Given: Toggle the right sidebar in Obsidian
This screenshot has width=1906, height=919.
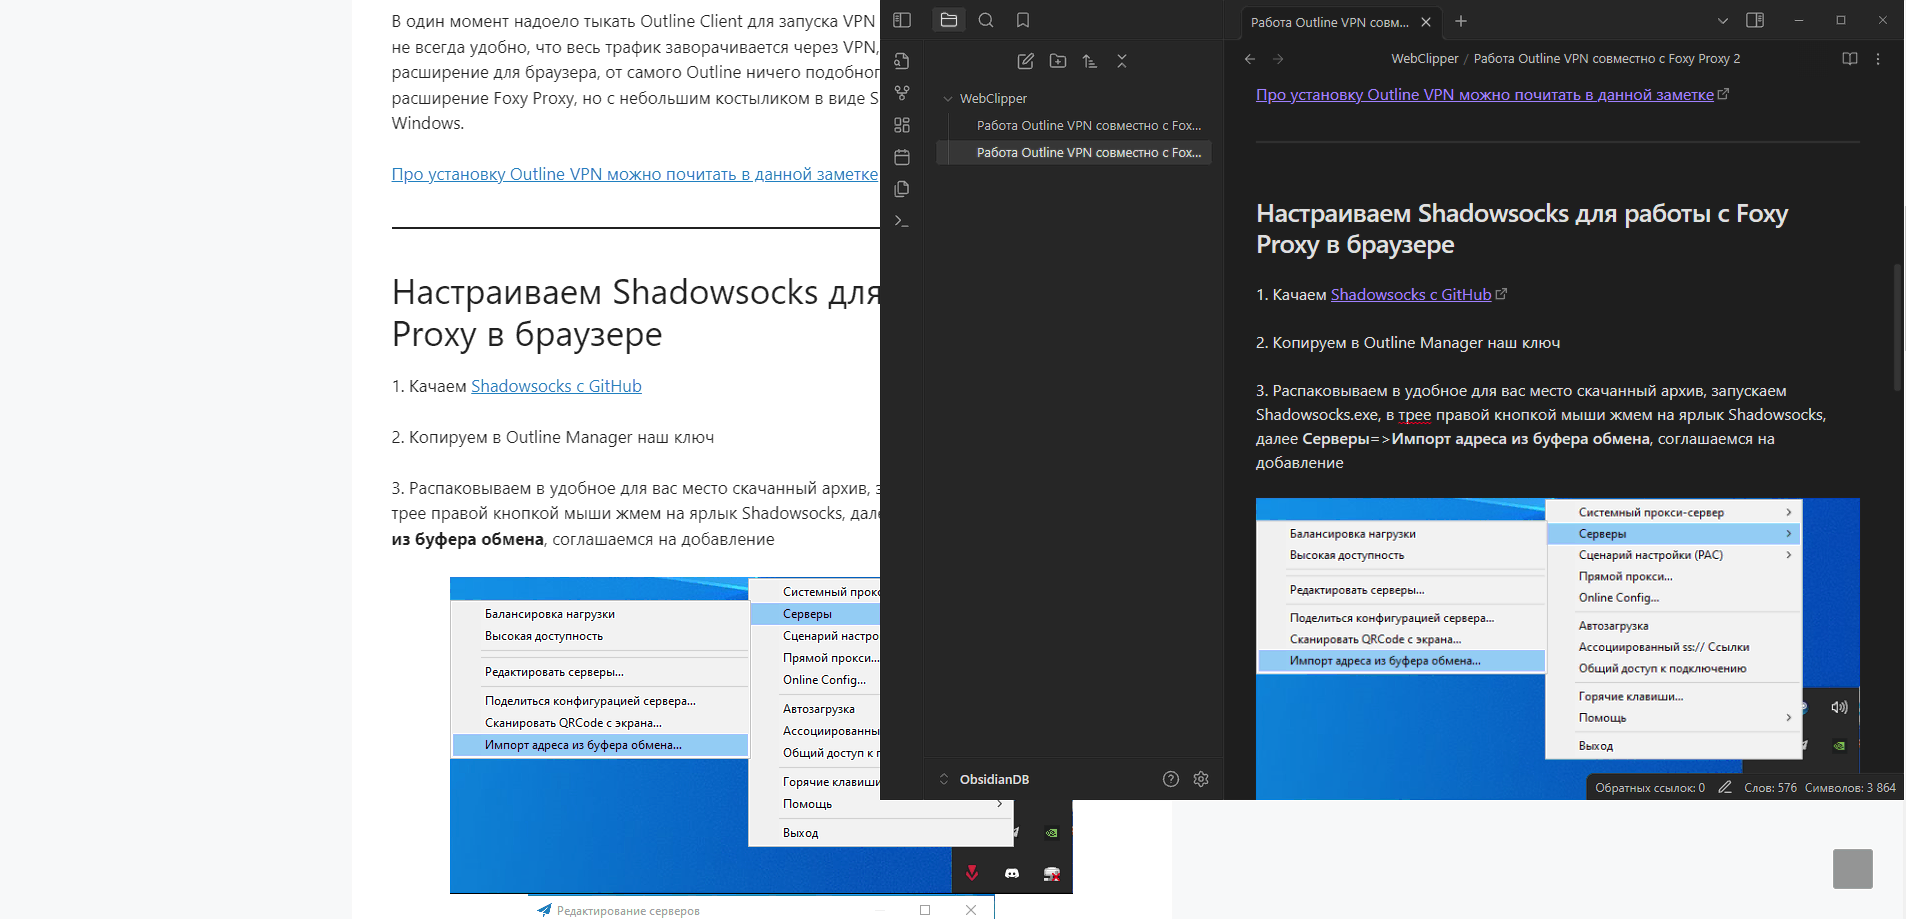Looking at the screenshot, I should [x=1755, y=20].
